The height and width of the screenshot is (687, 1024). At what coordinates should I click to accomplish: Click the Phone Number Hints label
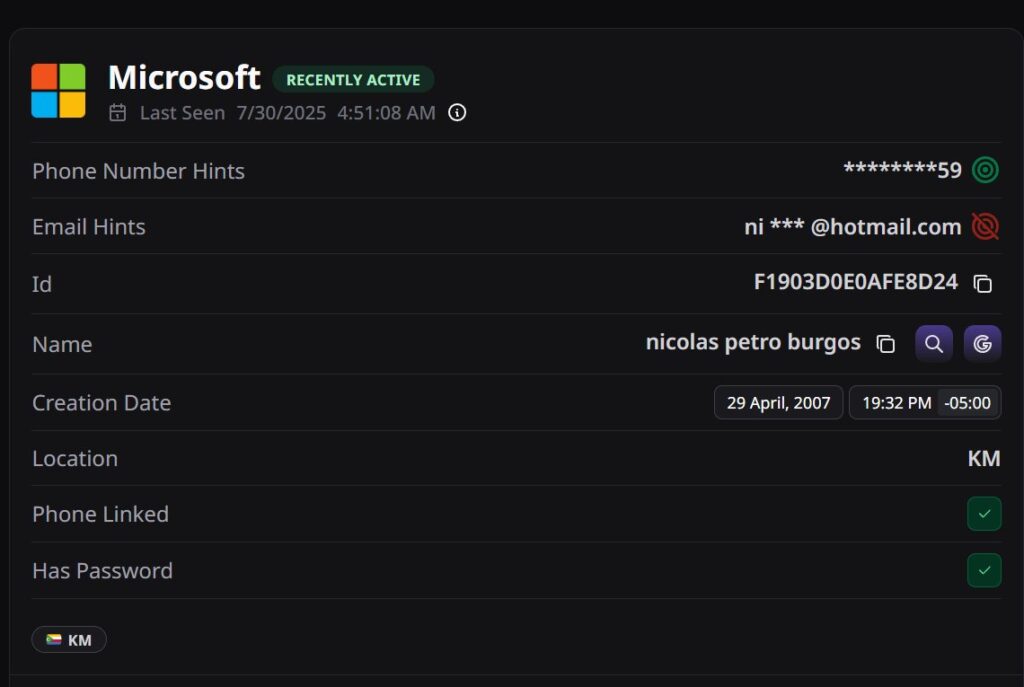138,171
